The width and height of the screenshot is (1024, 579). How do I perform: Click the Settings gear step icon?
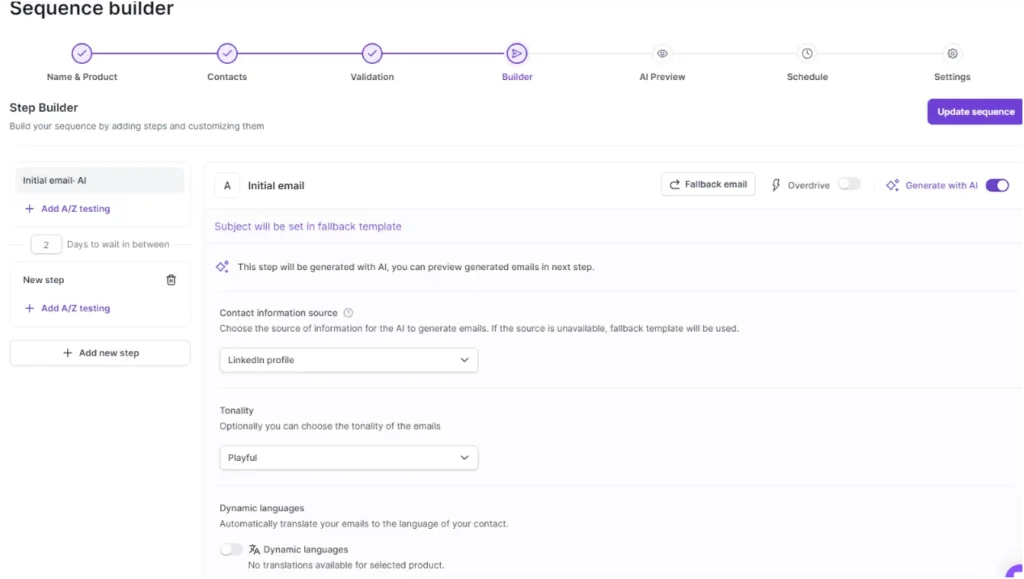pos(952,53)
